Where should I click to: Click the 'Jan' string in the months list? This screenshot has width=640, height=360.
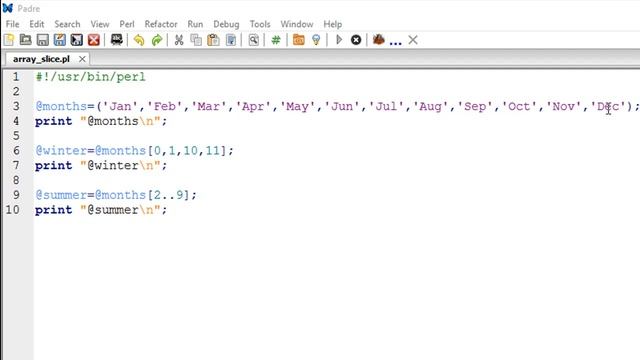120,106
